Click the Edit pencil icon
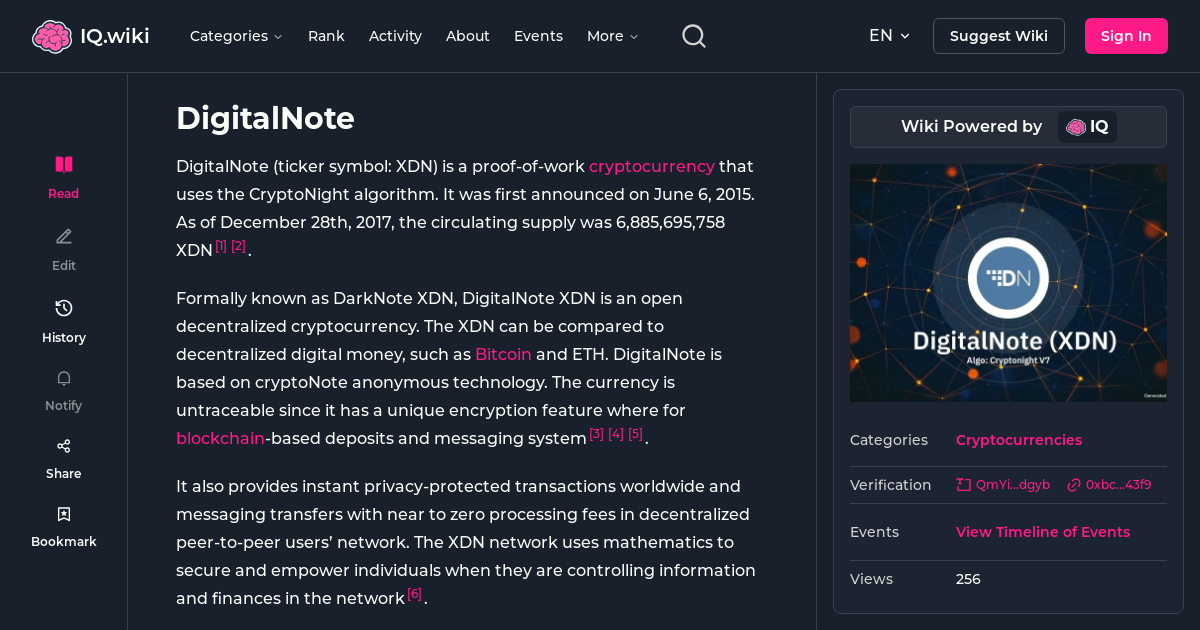Viewport: 1200px width, 630px height. (x=63, y=236)
